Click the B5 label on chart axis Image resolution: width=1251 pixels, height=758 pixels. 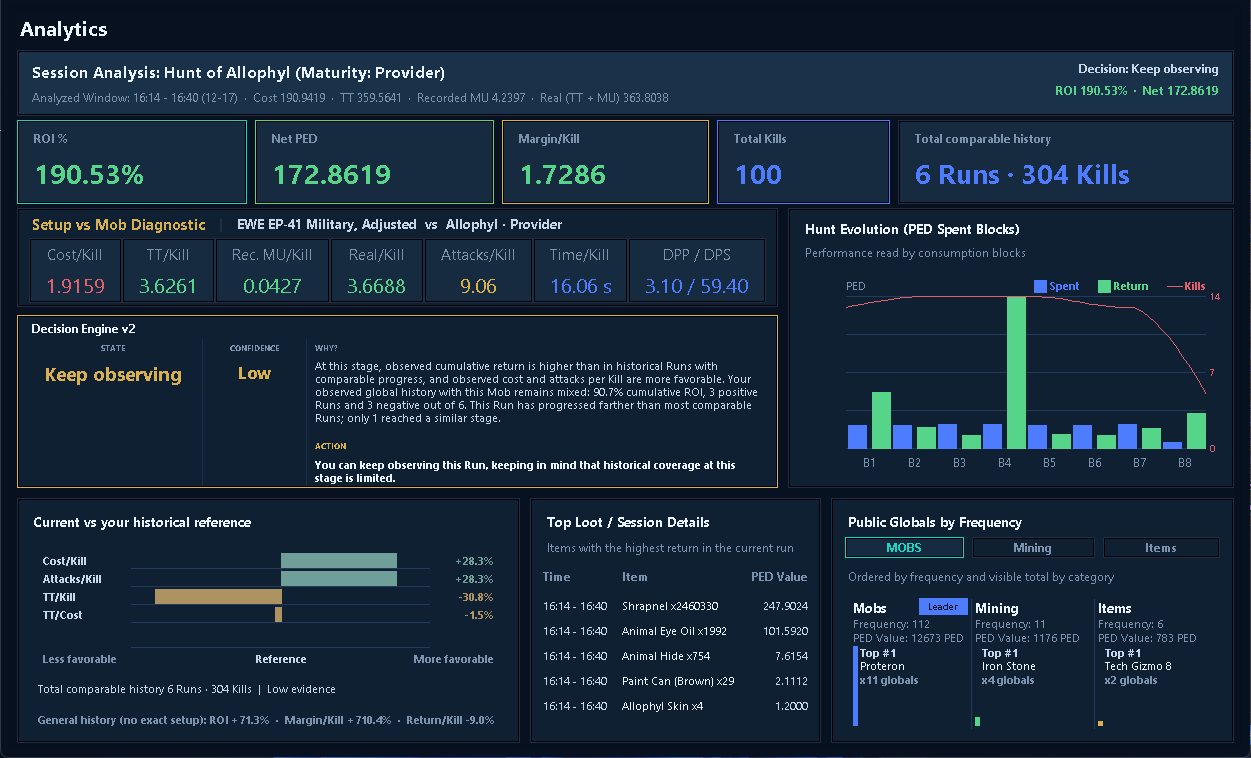[x=1050, y=463]
